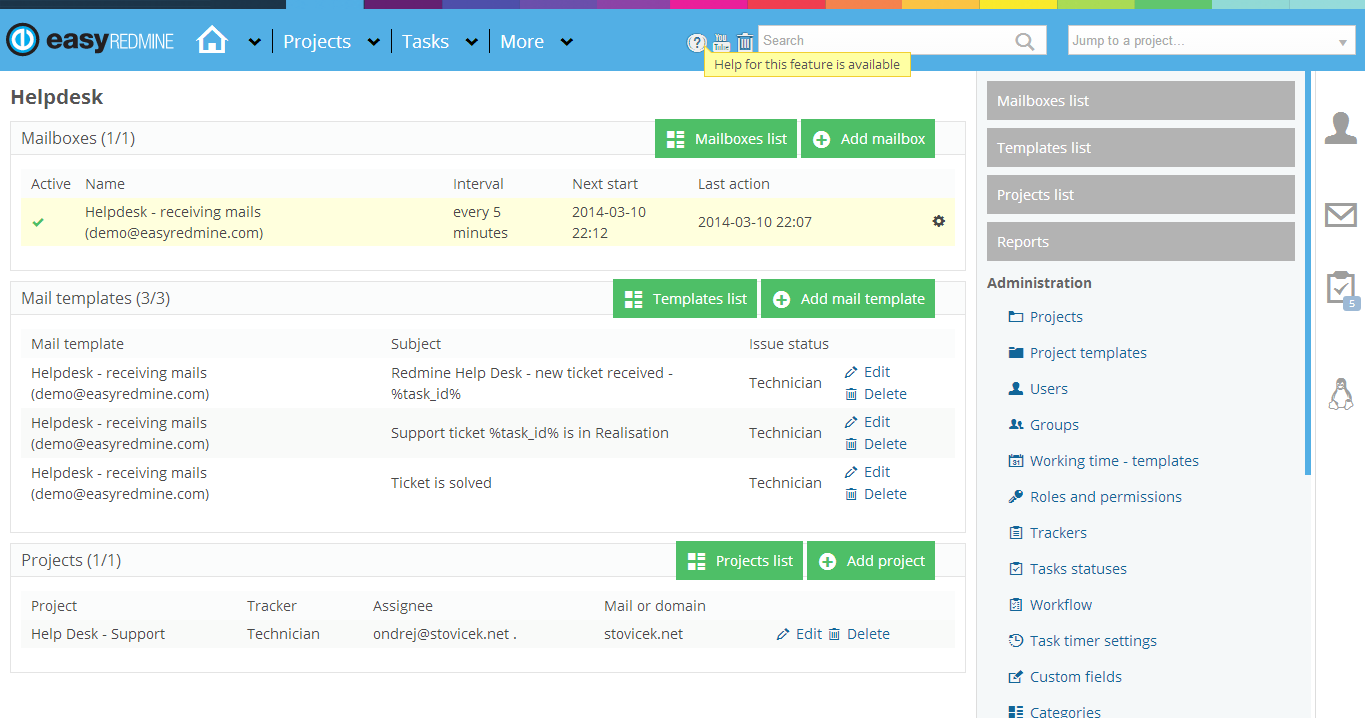The height and width of the screenshot is (718, 1365).
Task: Click the active green checkmark for the mailbox
Action: click(x=38, y=222)
